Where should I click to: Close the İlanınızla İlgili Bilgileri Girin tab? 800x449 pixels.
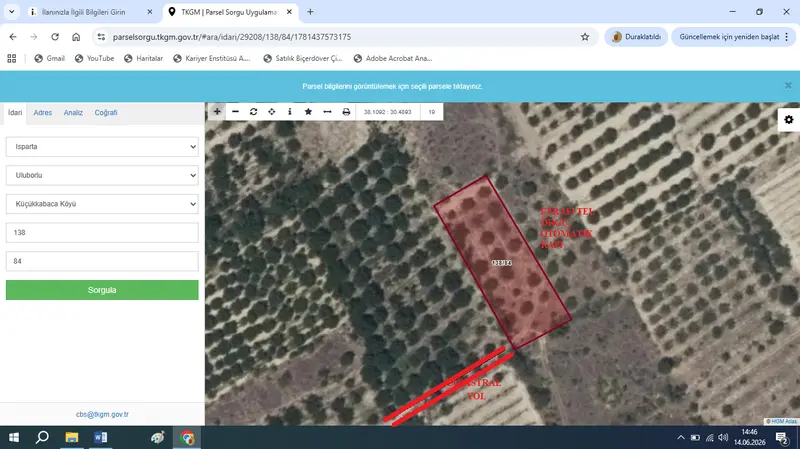[x=149, y=12]
